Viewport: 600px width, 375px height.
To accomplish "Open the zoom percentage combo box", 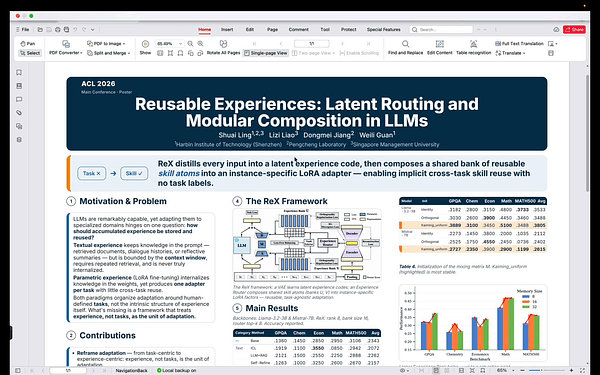I will coord(169,44).
